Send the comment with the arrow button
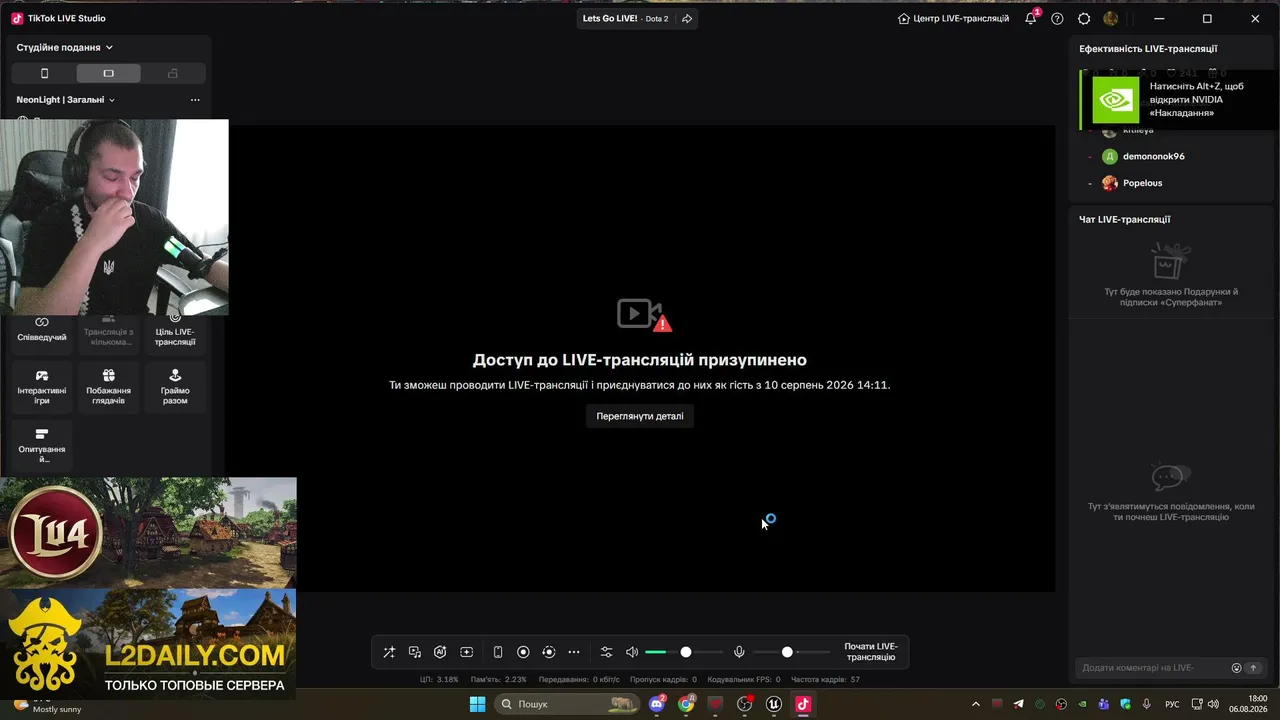The image size is (1280, 720). (x=1253, y=668)
